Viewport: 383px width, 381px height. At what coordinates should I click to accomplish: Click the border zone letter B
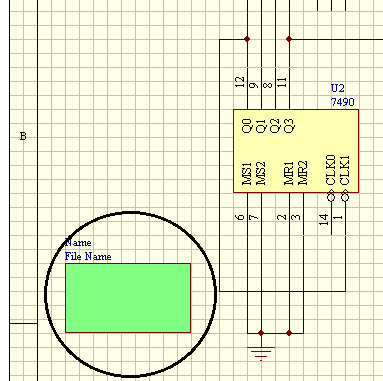pyautogui.click(x=23, y=136)
